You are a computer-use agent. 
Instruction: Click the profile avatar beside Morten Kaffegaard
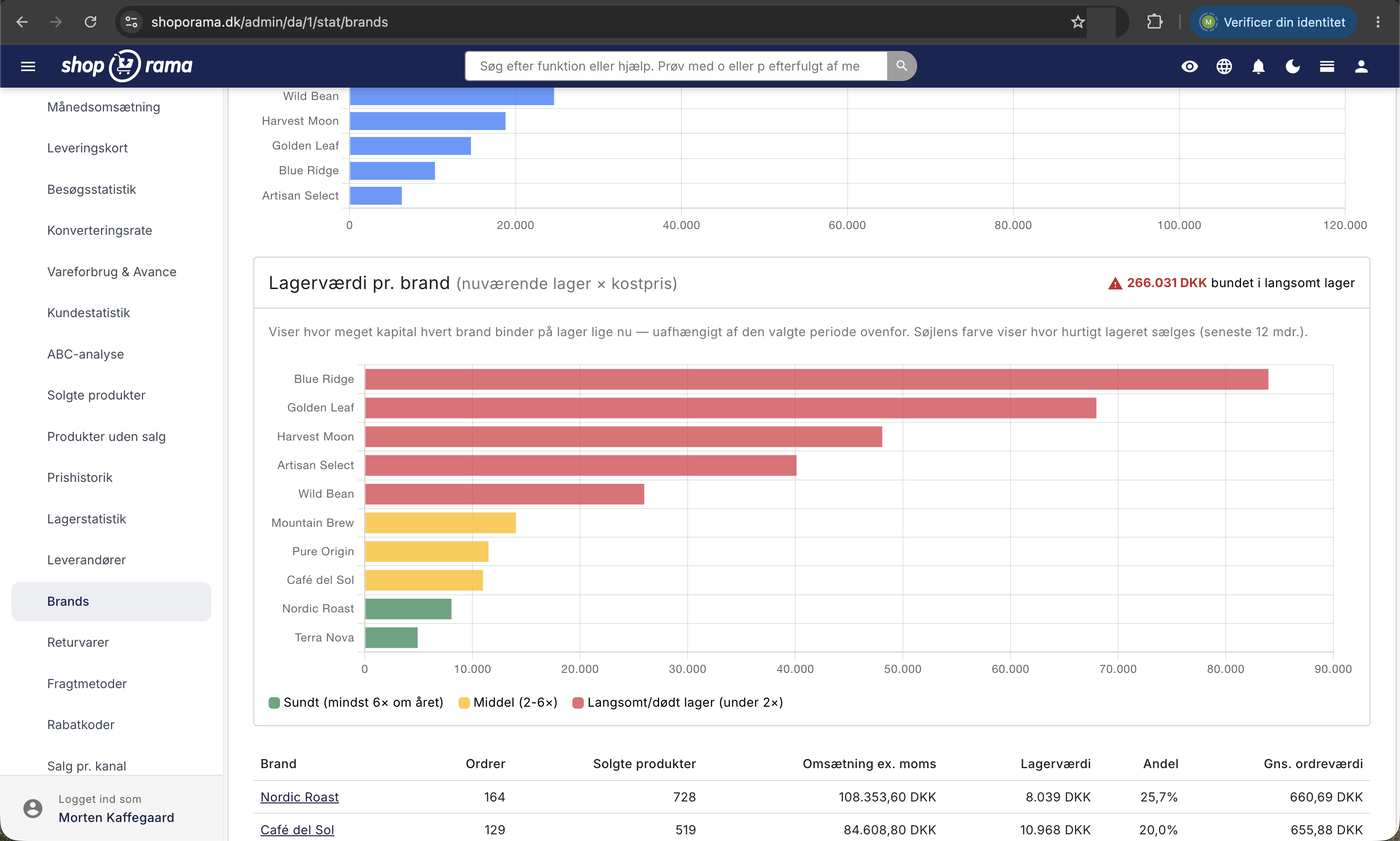pyautogui.click(x=33, y=808)
